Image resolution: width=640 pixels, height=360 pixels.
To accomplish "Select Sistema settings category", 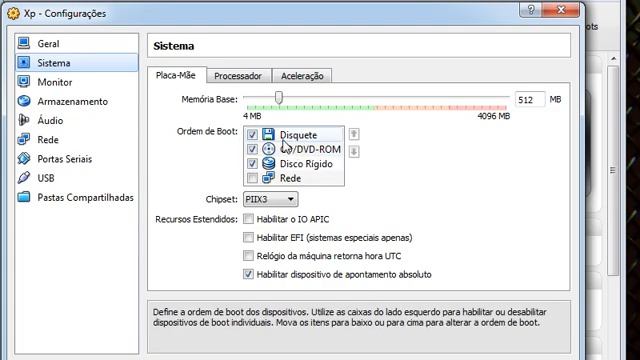I will click(77, 62).
